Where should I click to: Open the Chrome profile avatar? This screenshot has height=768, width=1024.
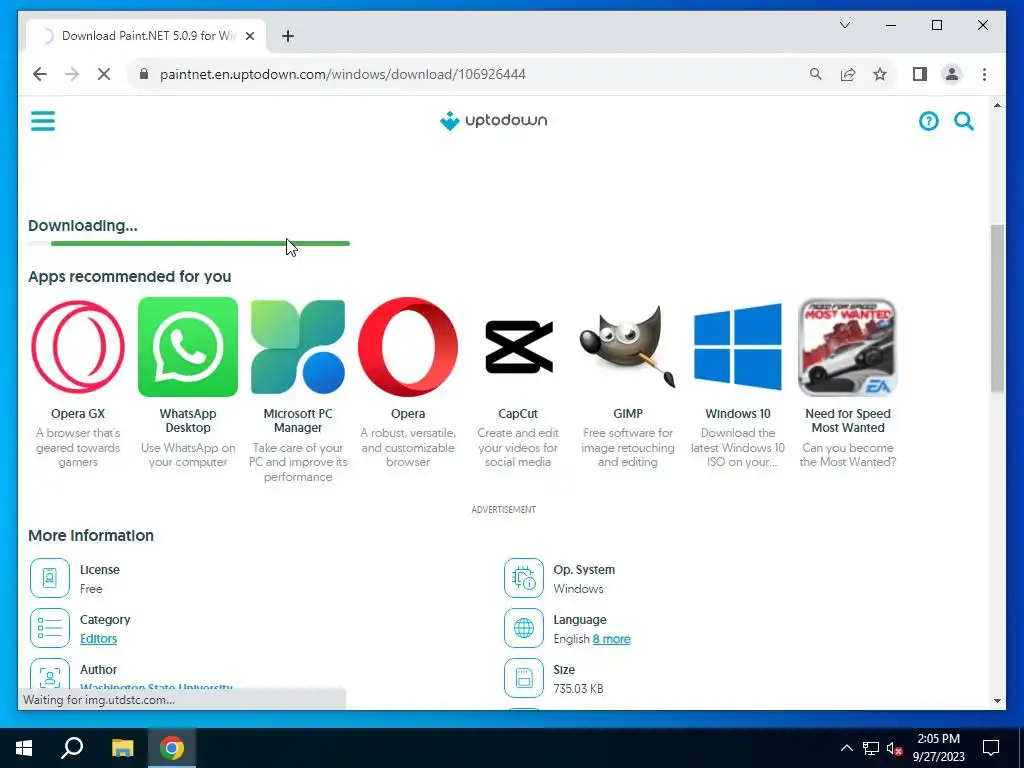[952, 74]
